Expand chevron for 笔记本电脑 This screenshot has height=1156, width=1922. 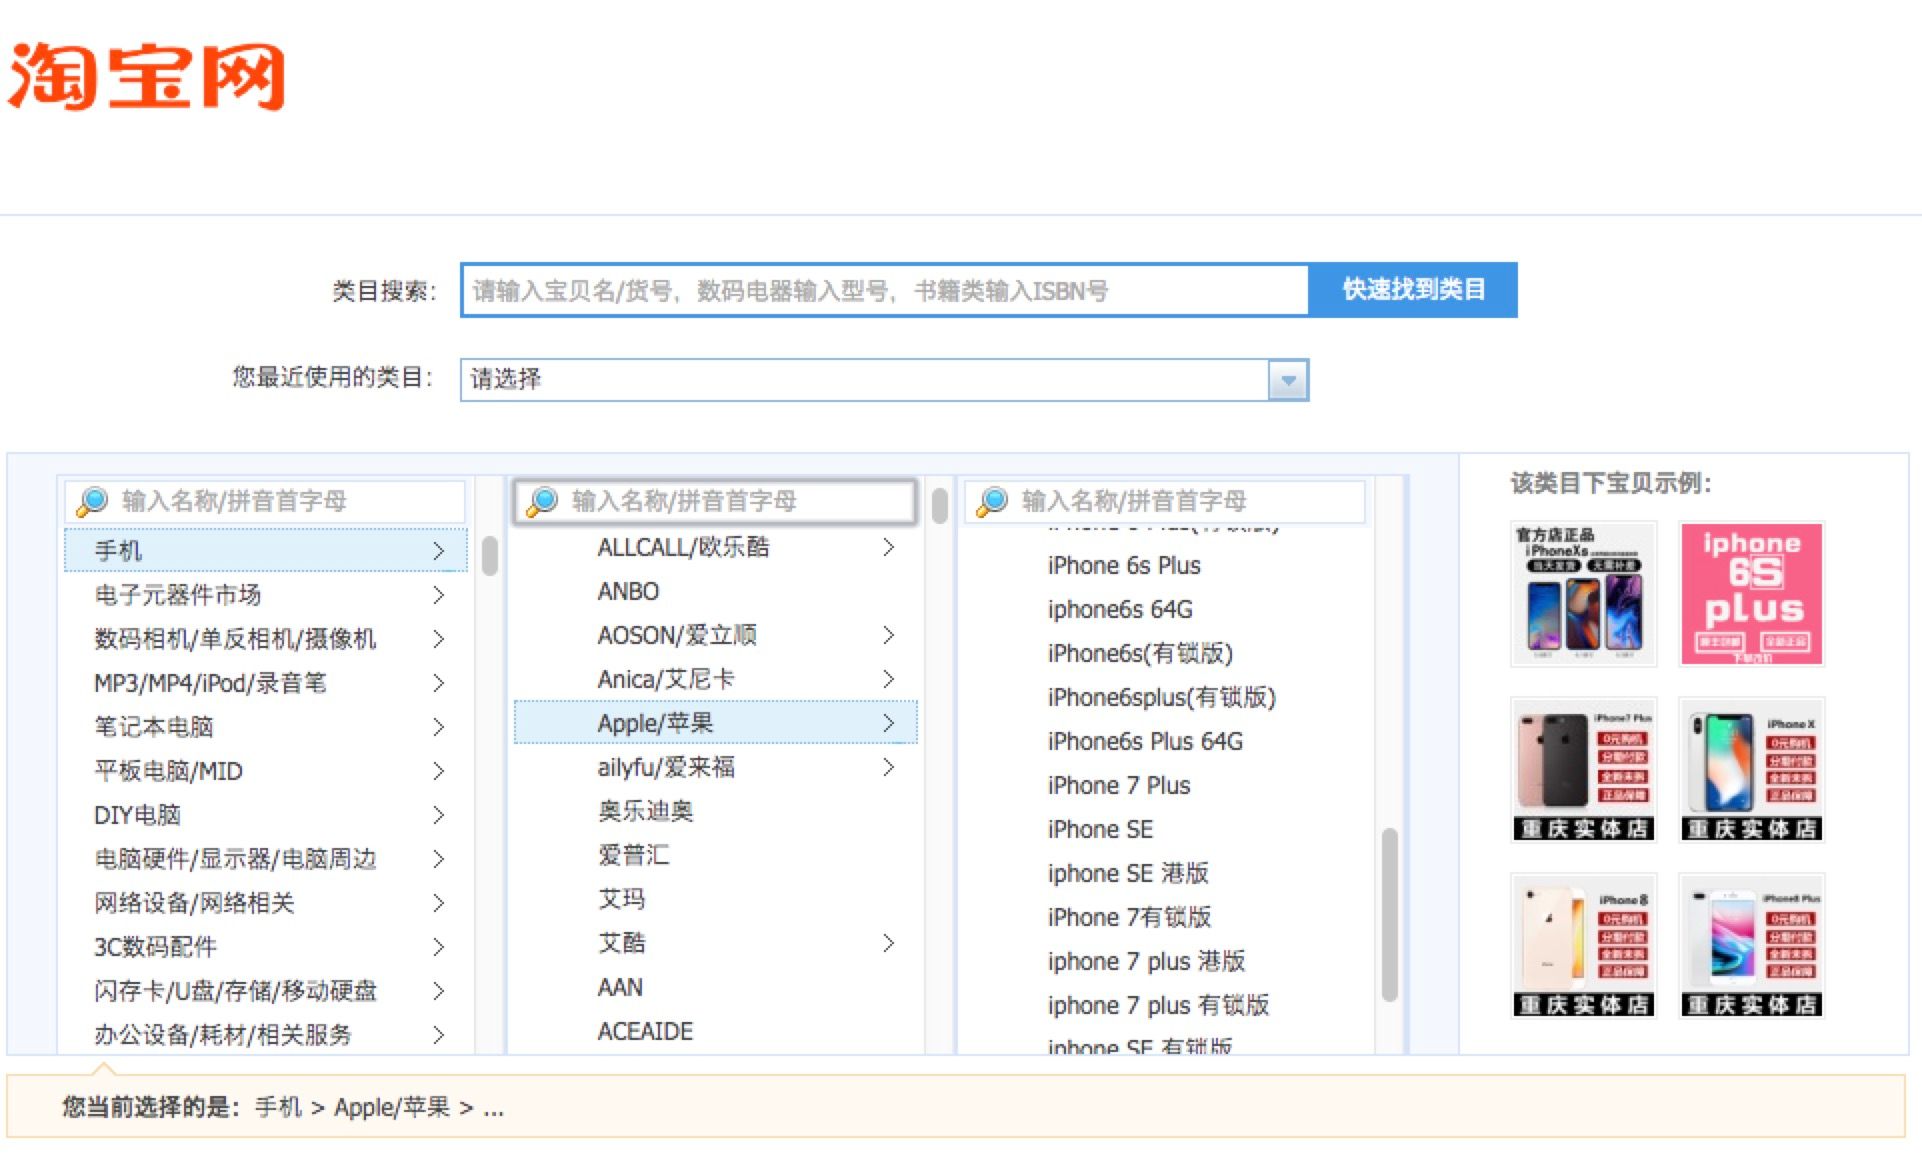438,727
